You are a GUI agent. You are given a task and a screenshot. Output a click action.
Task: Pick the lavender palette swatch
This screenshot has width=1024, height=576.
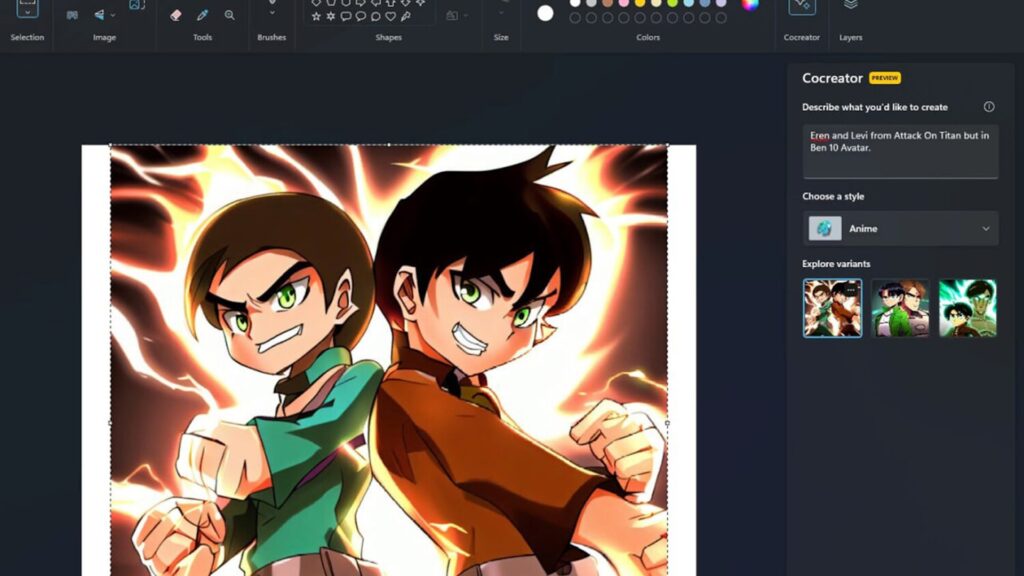(721, 3)
